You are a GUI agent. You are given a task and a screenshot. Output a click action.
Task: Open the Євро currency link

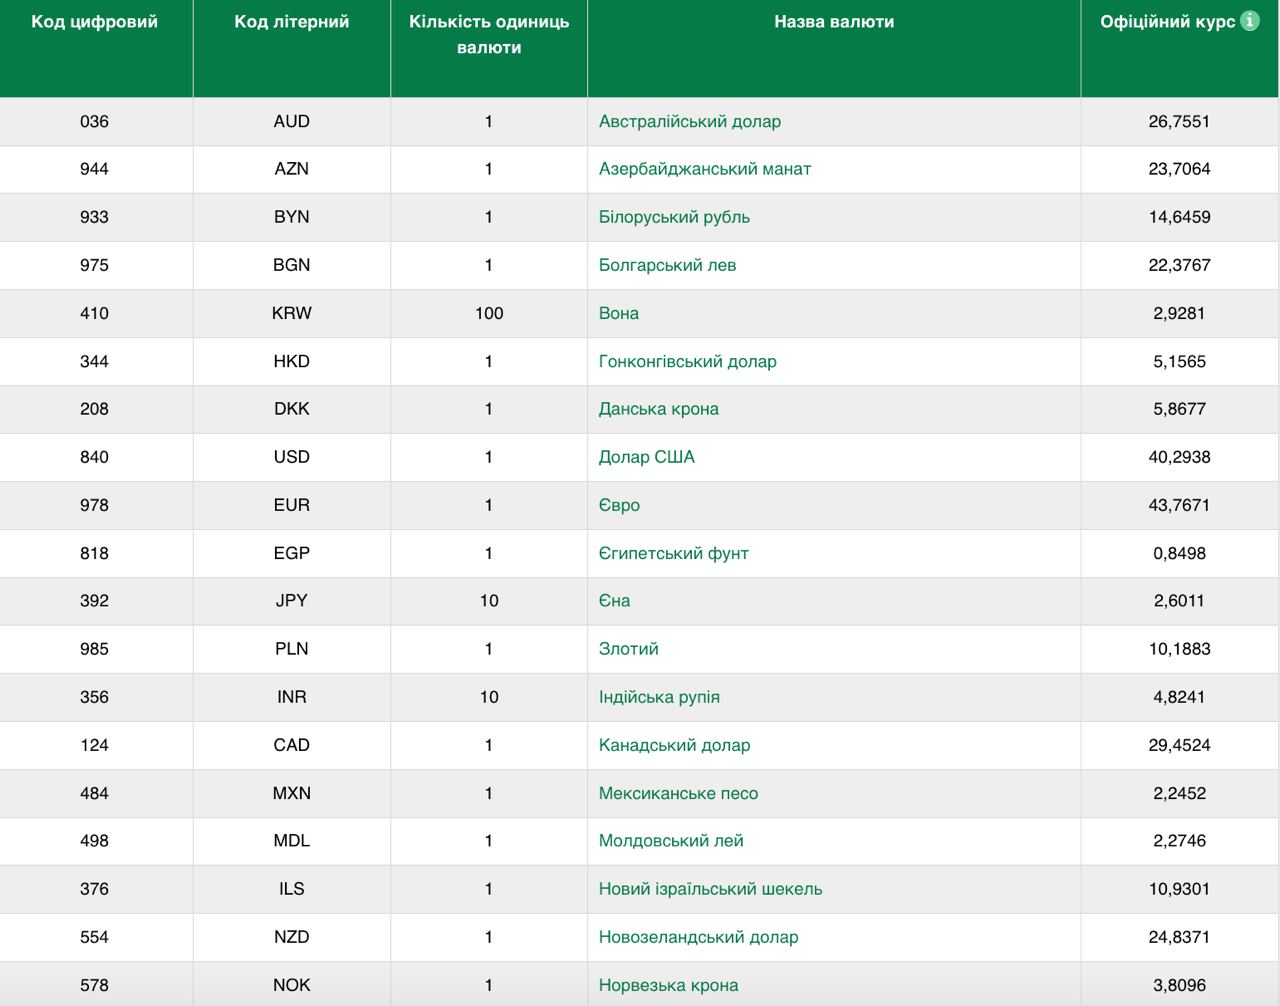[x=619, y=505]
